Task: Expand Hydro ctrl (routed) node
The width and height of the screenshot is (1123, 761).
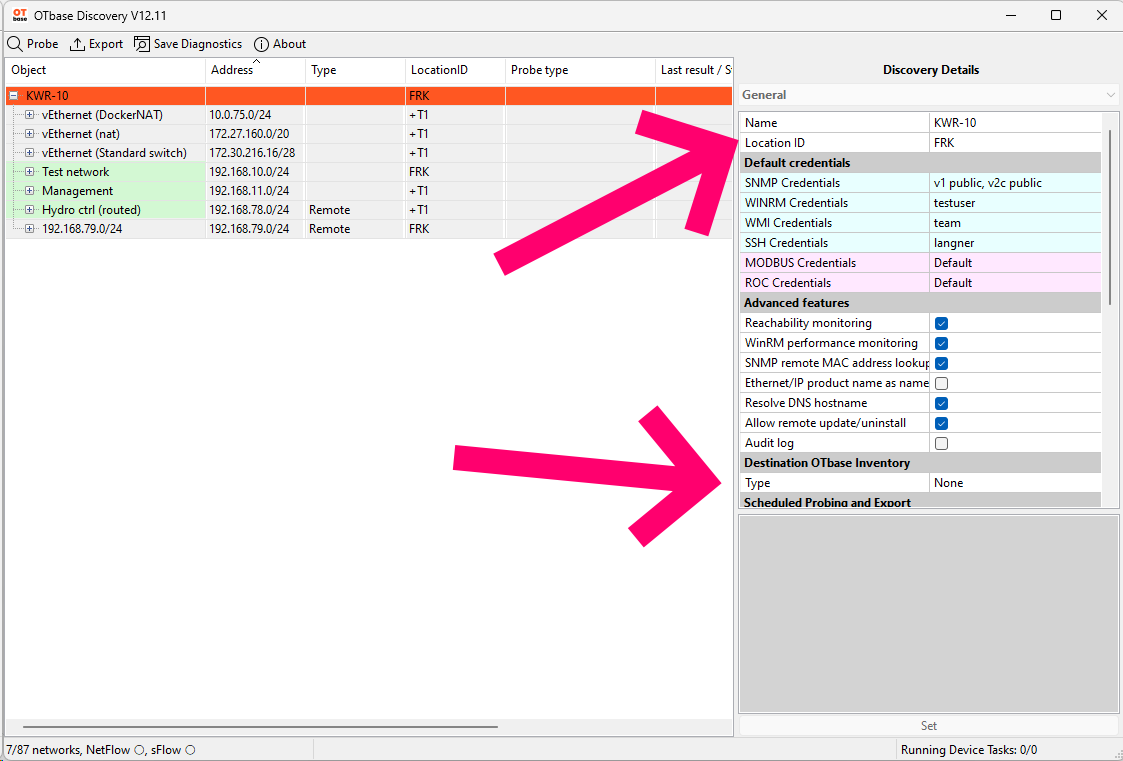Action: coord(29,210)
